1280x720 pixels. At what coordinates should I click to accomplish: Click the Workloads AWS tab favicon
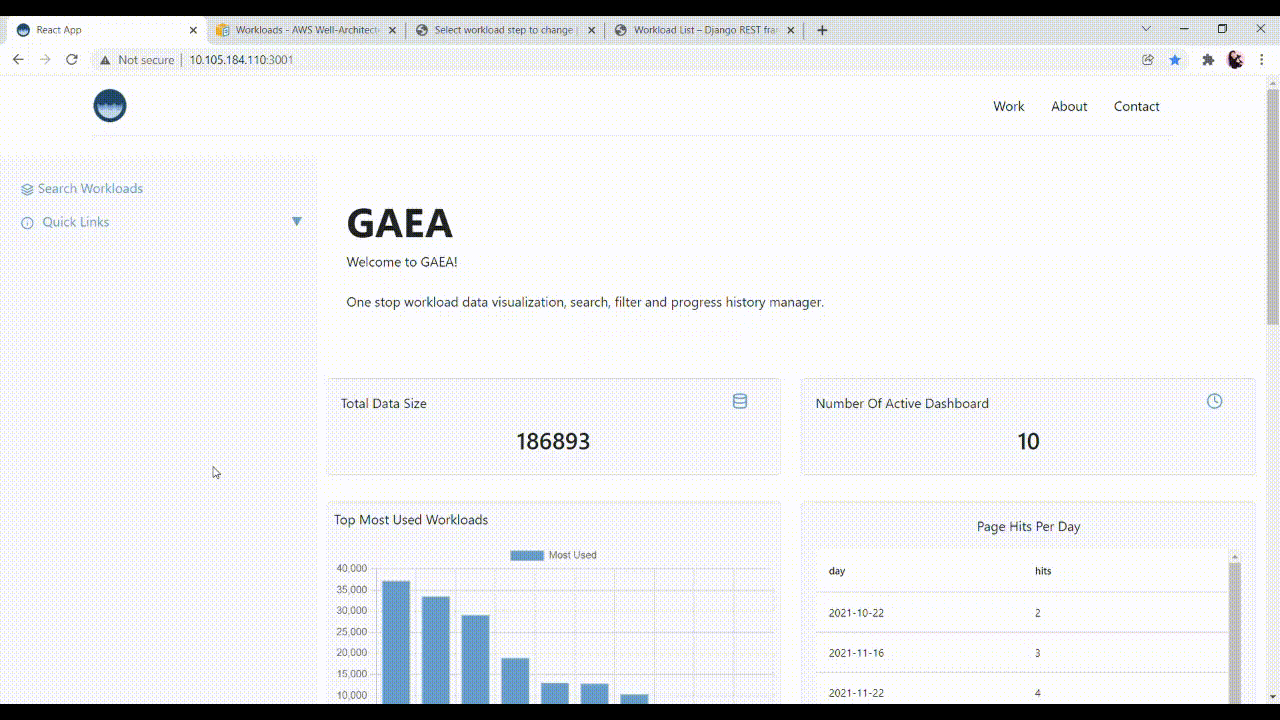(x=223, y=30)
